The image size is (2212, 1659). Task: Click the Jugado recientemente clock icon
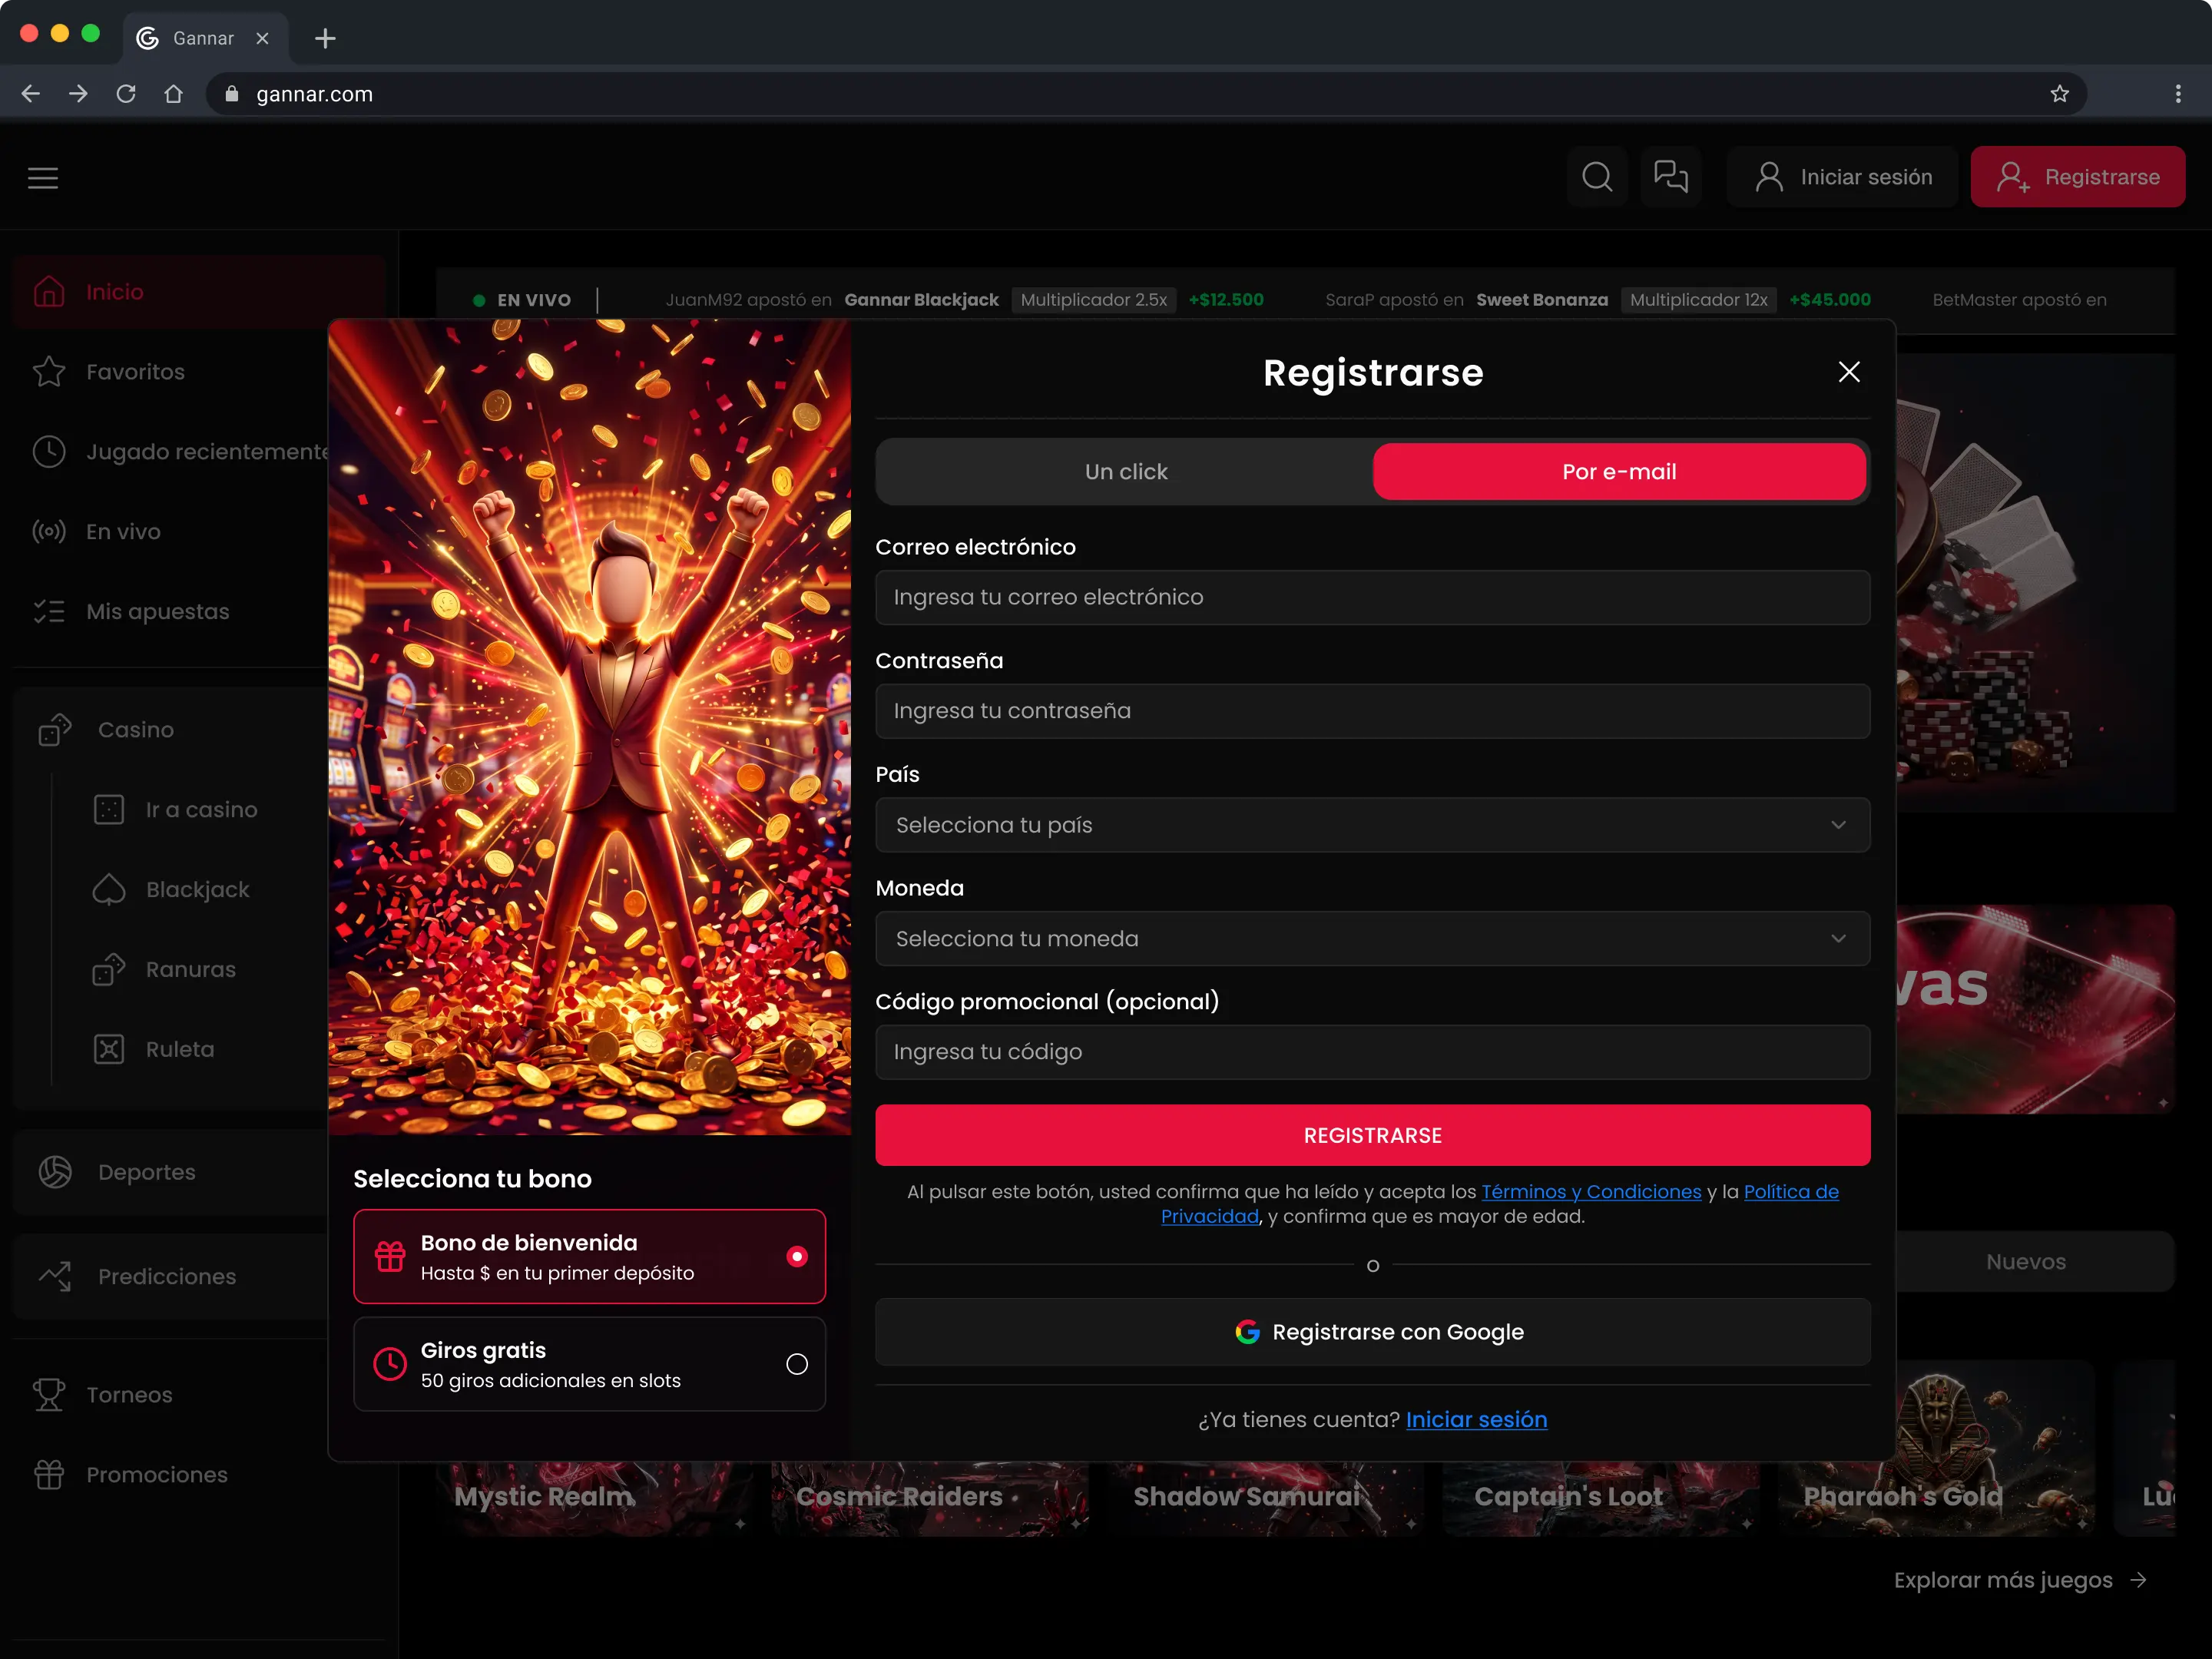[49, 452]
